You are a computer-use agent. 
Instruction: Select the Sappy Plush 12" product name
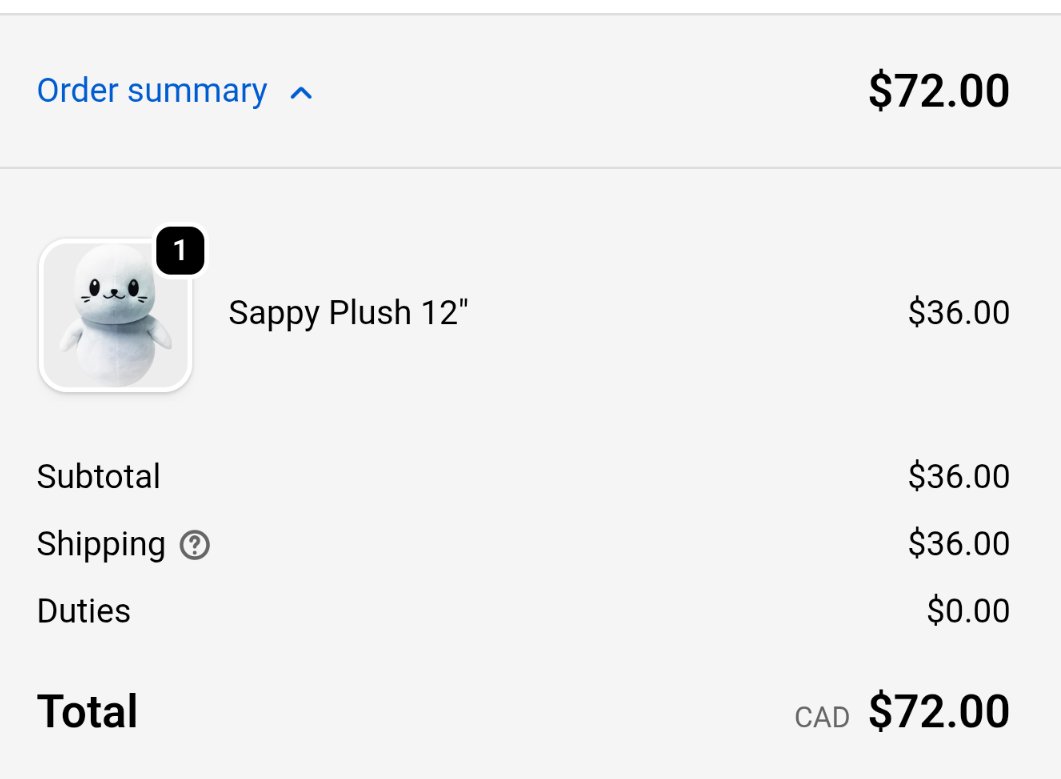348,313
